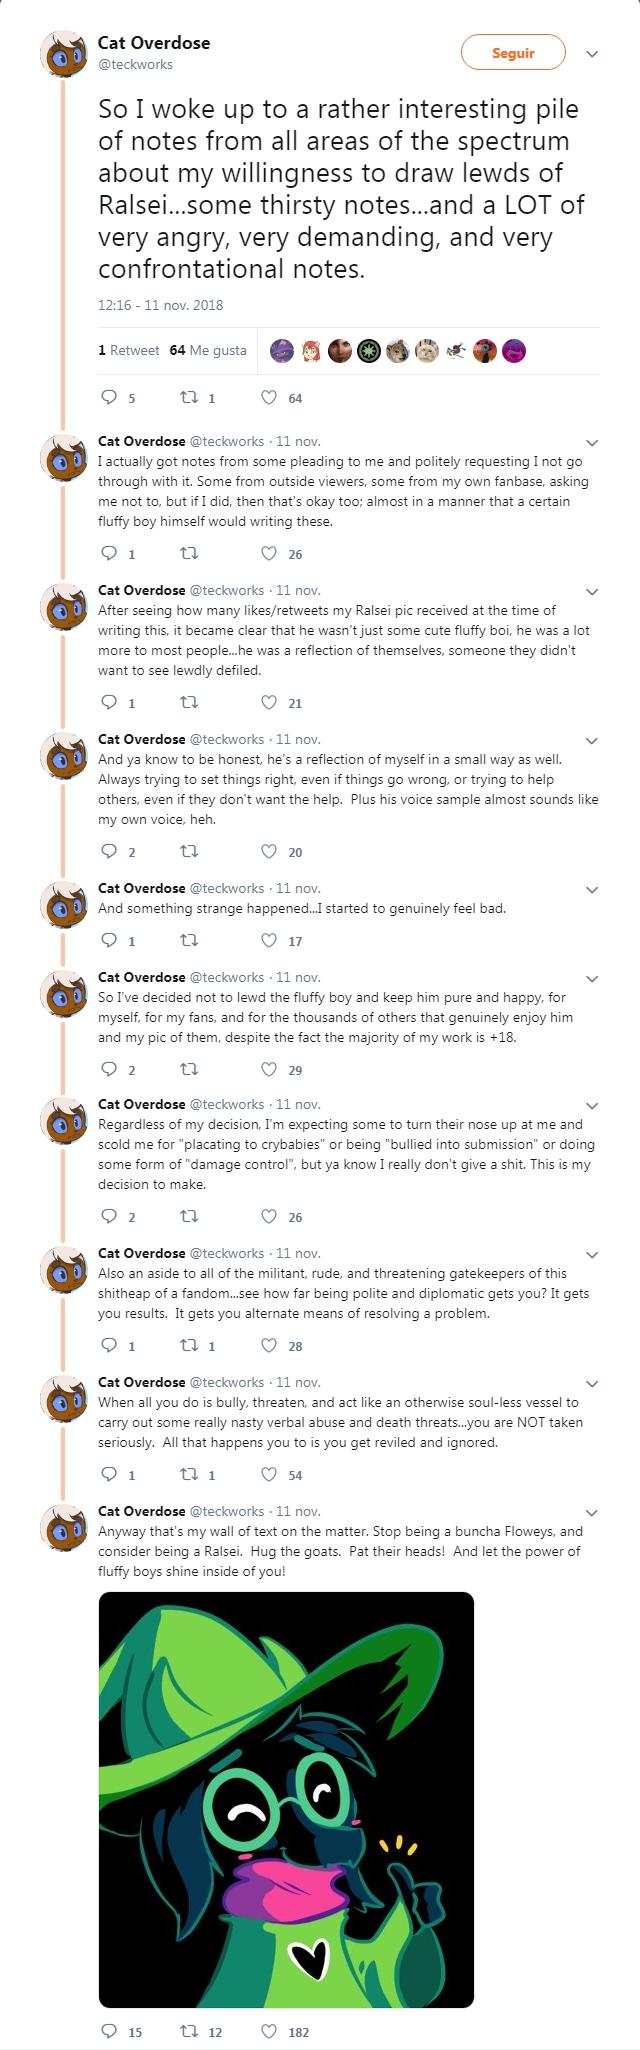Image resolution: width=640 pixels, height=2050 pixels.
Task: Like the 'genuinely feel bad' tweet
Action: click(269, 940)
